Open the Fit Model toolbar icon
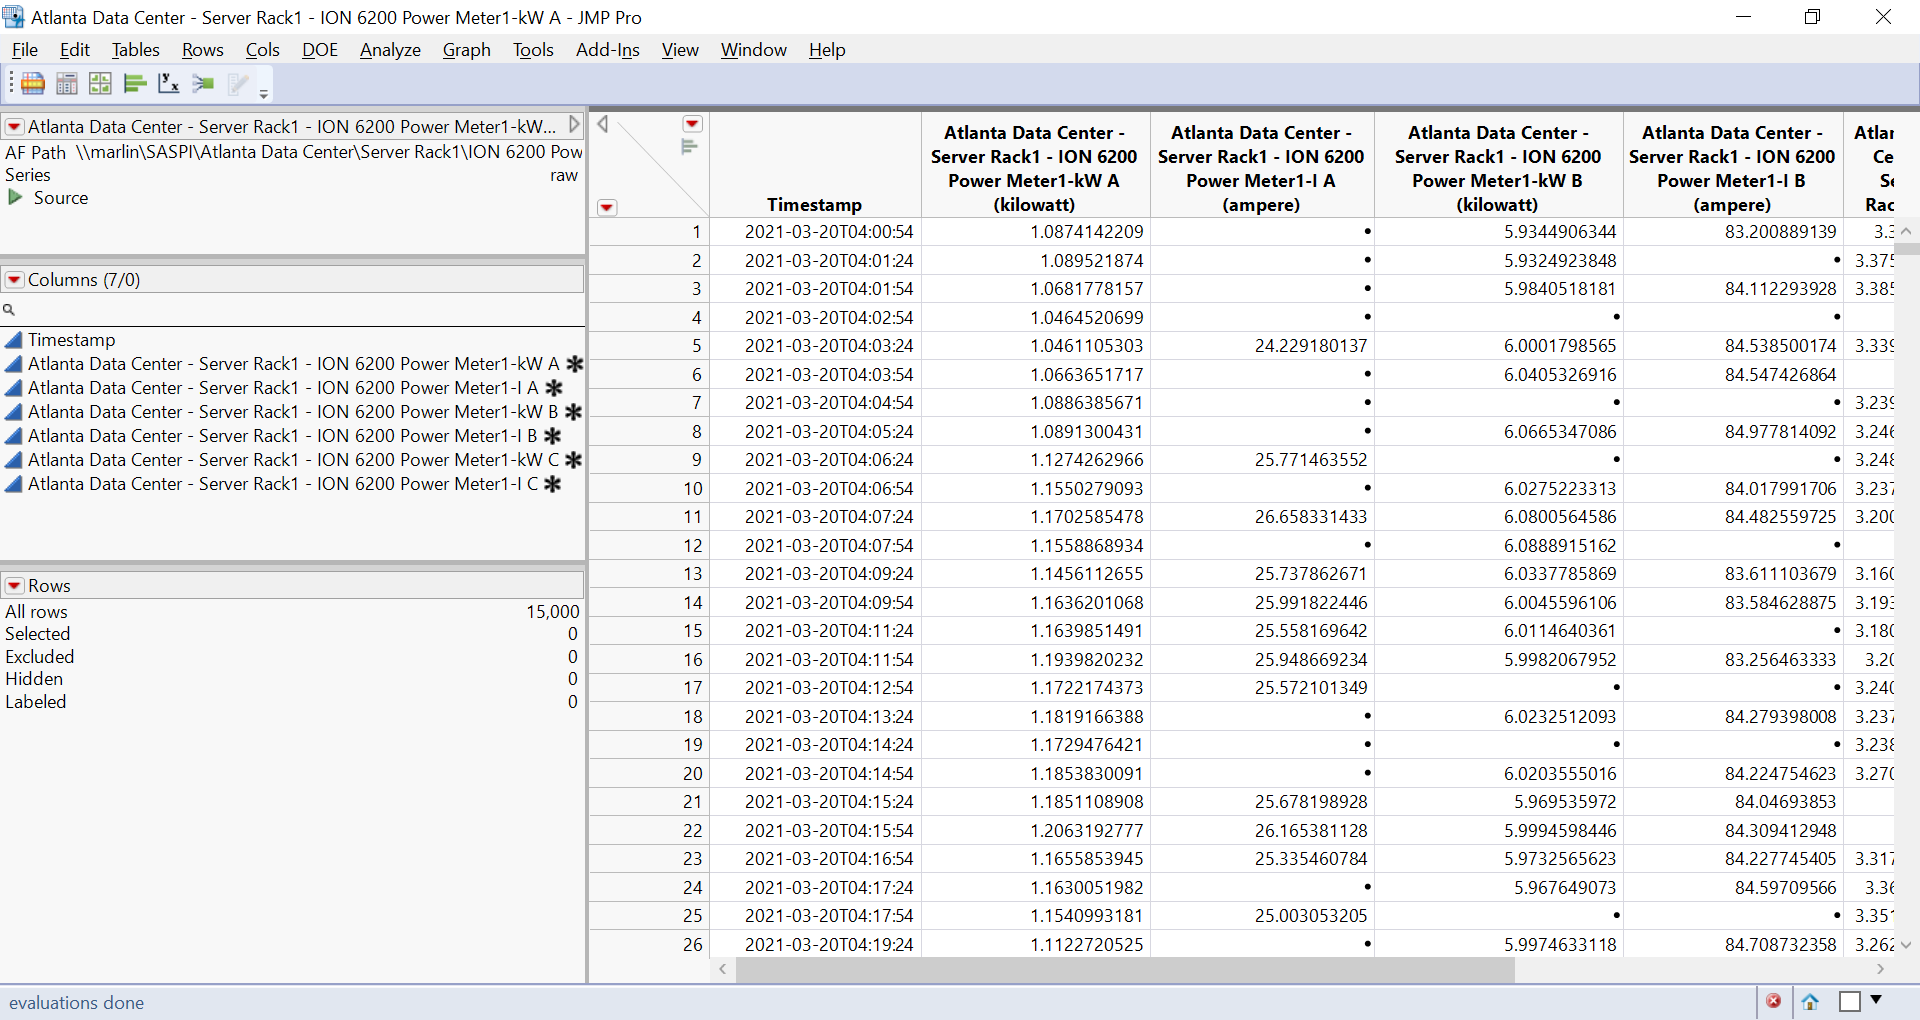 coord(203,84)
